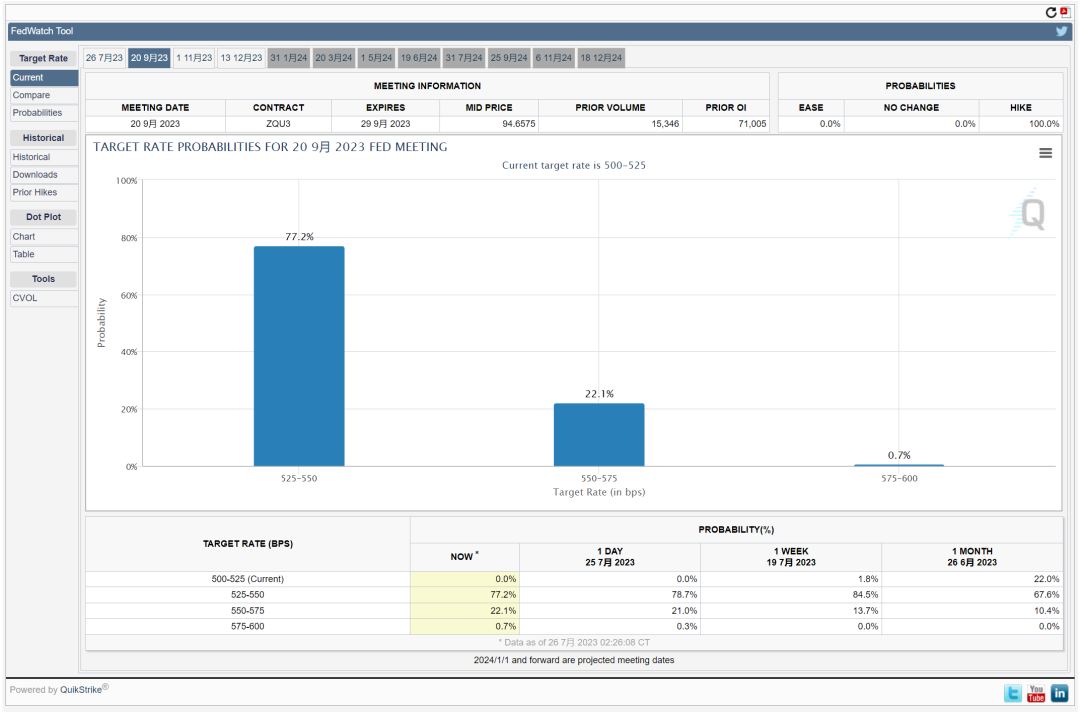The height and width of the screenshot is (712, 1080).
Task: Follow the QuikStrike link in footer
Action: tap(81, 690)
